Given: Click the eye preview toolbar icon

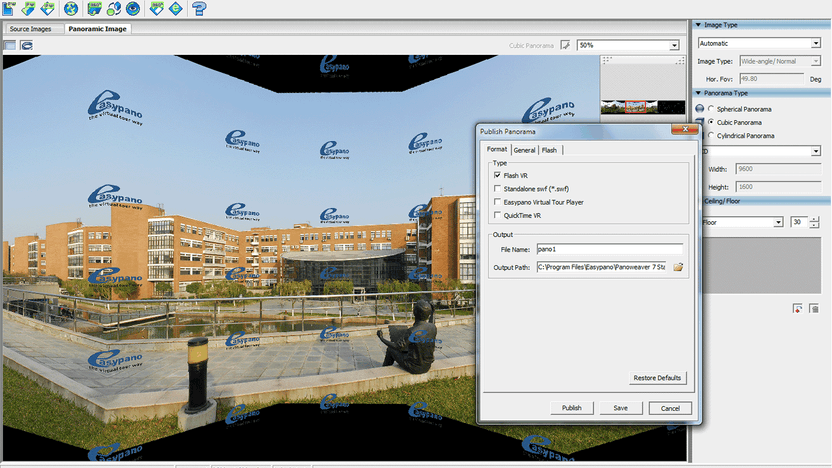Looking at the screenshot, I should 133,8.
